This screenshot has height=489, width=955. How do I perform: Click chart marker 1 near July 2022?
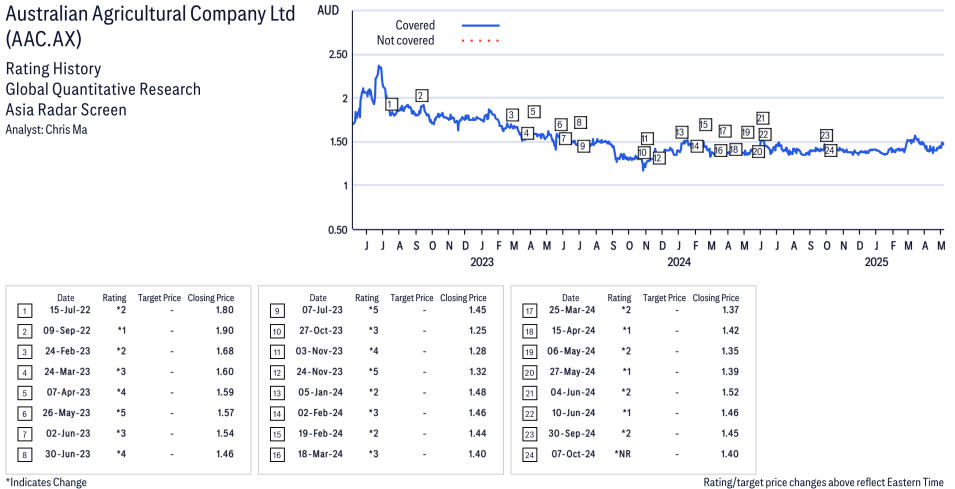click(392, 104)
